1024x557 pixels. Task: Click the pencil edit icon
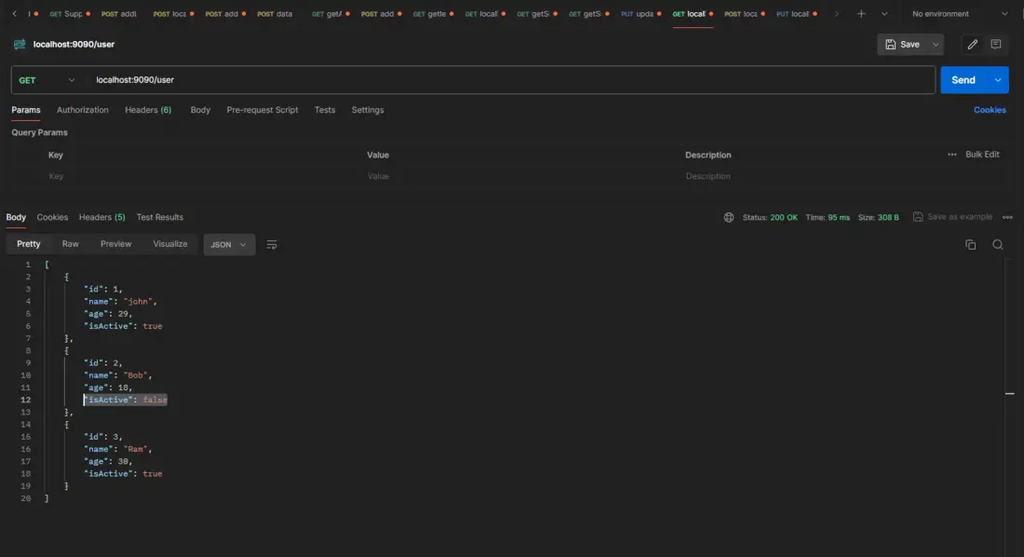(972, 44)
